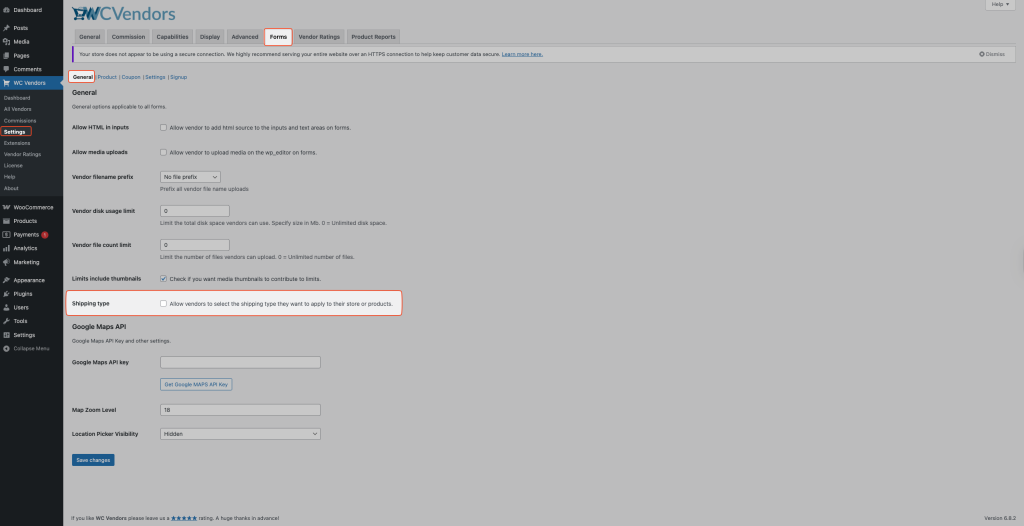
Task: Focus the Google Maps API key field
Action: 240,362
